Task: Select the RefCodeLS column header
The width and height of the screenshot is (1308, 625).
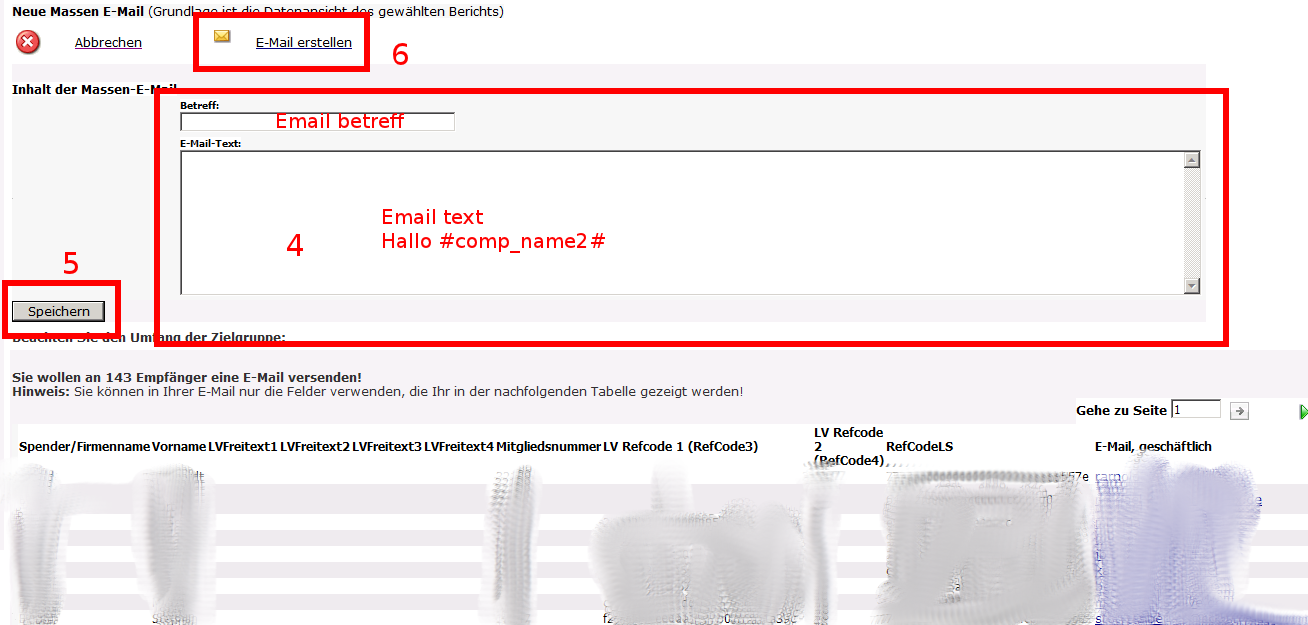Action: [x=919, y=447]
